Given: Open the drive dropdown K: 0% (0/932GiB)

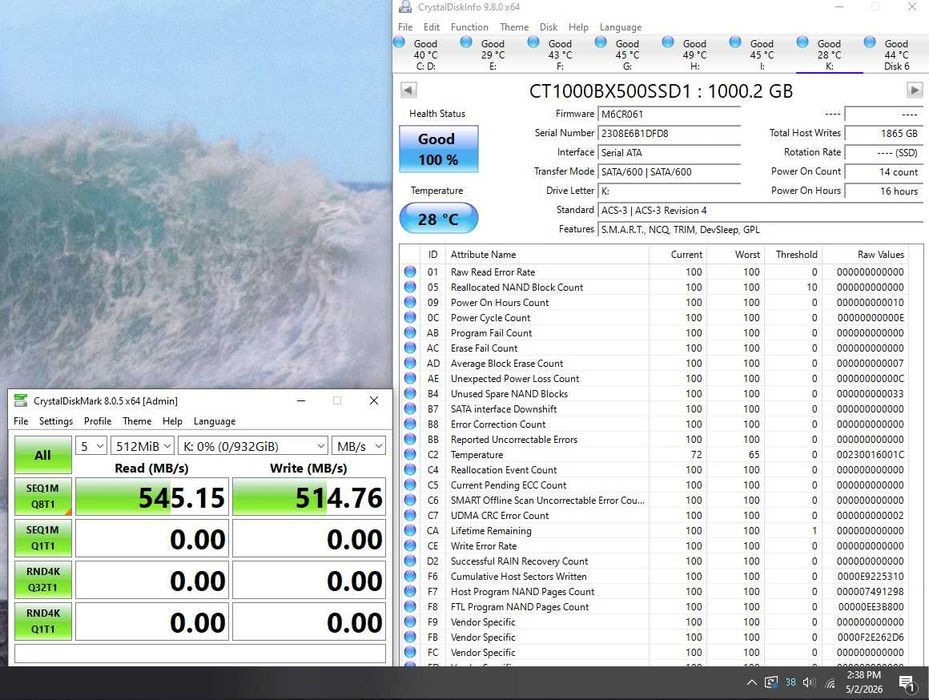Looking at the screenshot, I should point(253,446).
